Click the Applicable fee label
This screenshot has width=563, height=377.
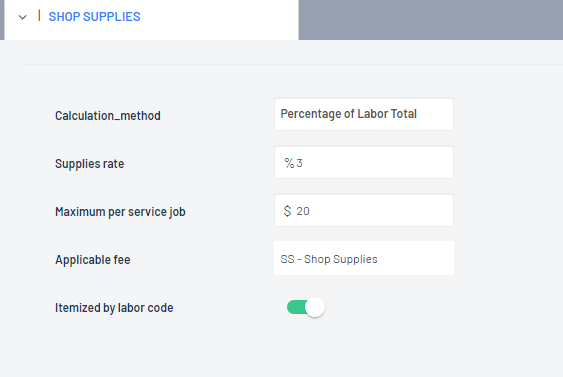click(93, 260)
